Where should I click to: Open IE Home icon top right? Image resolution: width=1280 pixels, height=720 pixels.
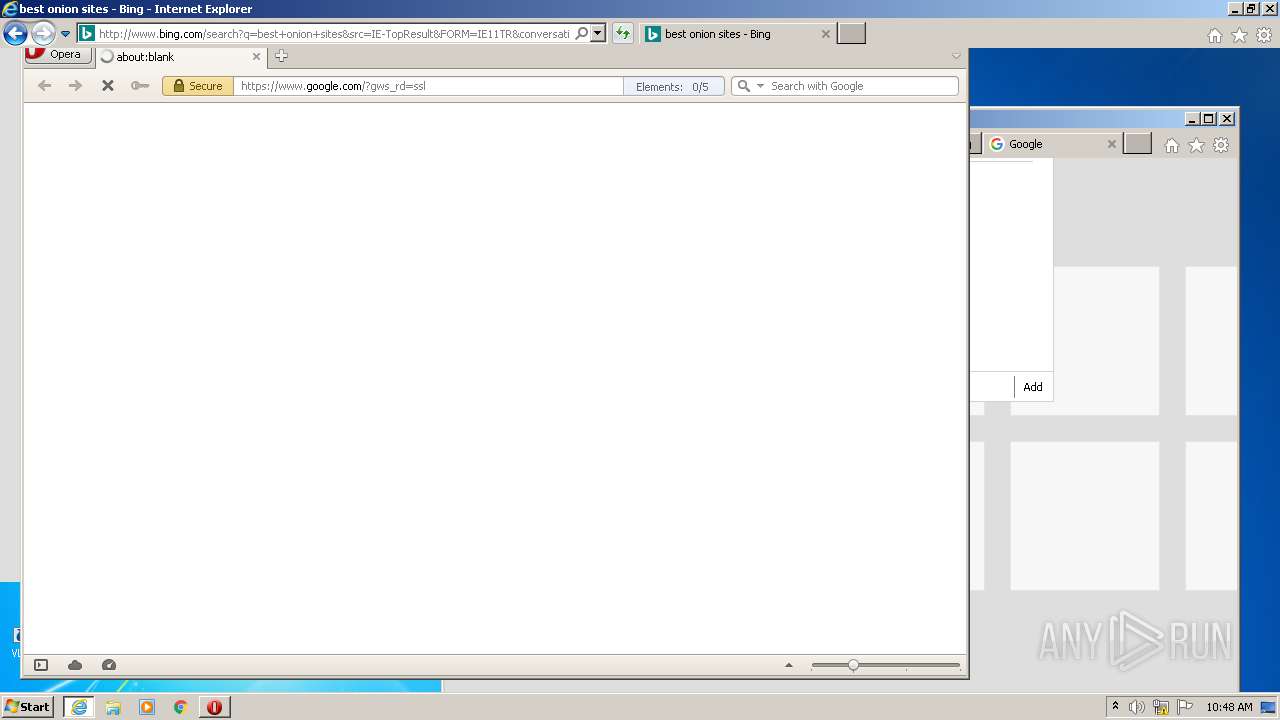point(1214,35)
